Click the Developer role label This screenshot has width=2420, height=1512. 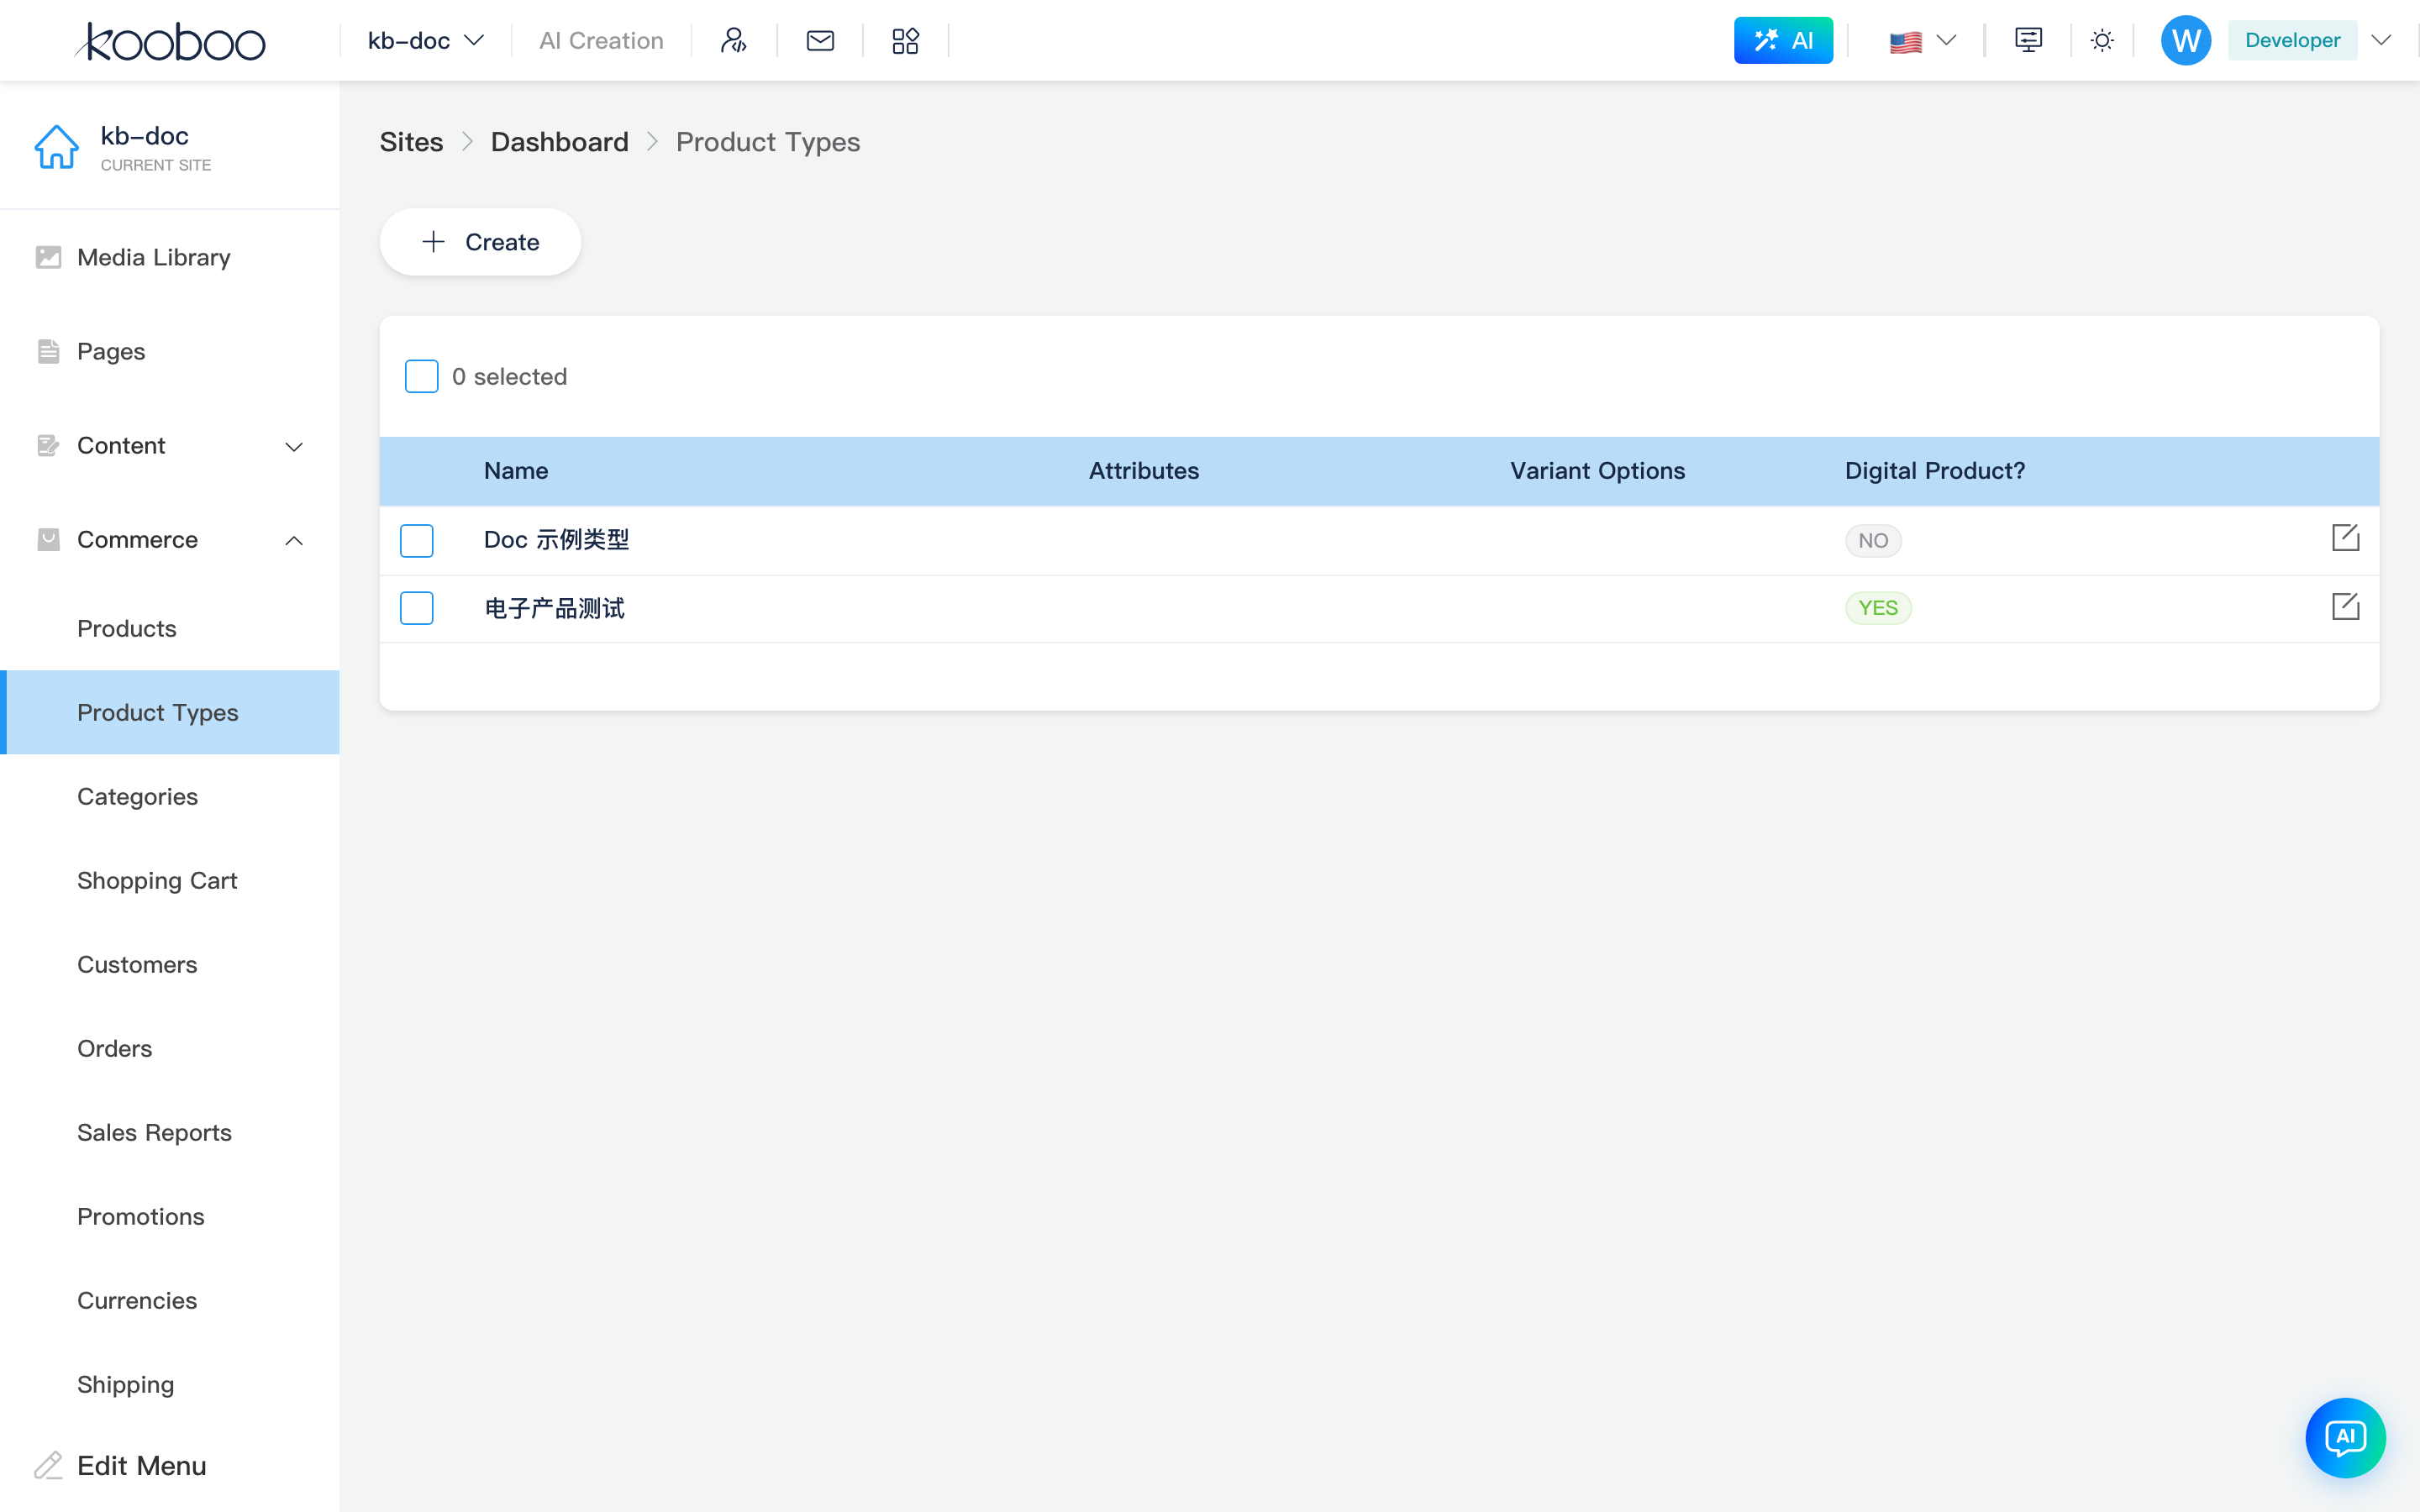point(2292,41)
